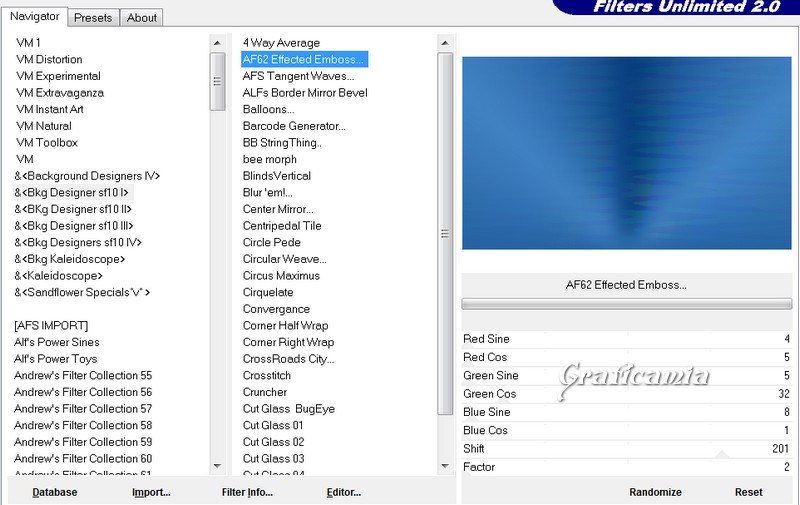800x505 pixels.
Task: Choose the 4 Way Average filter
Action: click(281, 43)
